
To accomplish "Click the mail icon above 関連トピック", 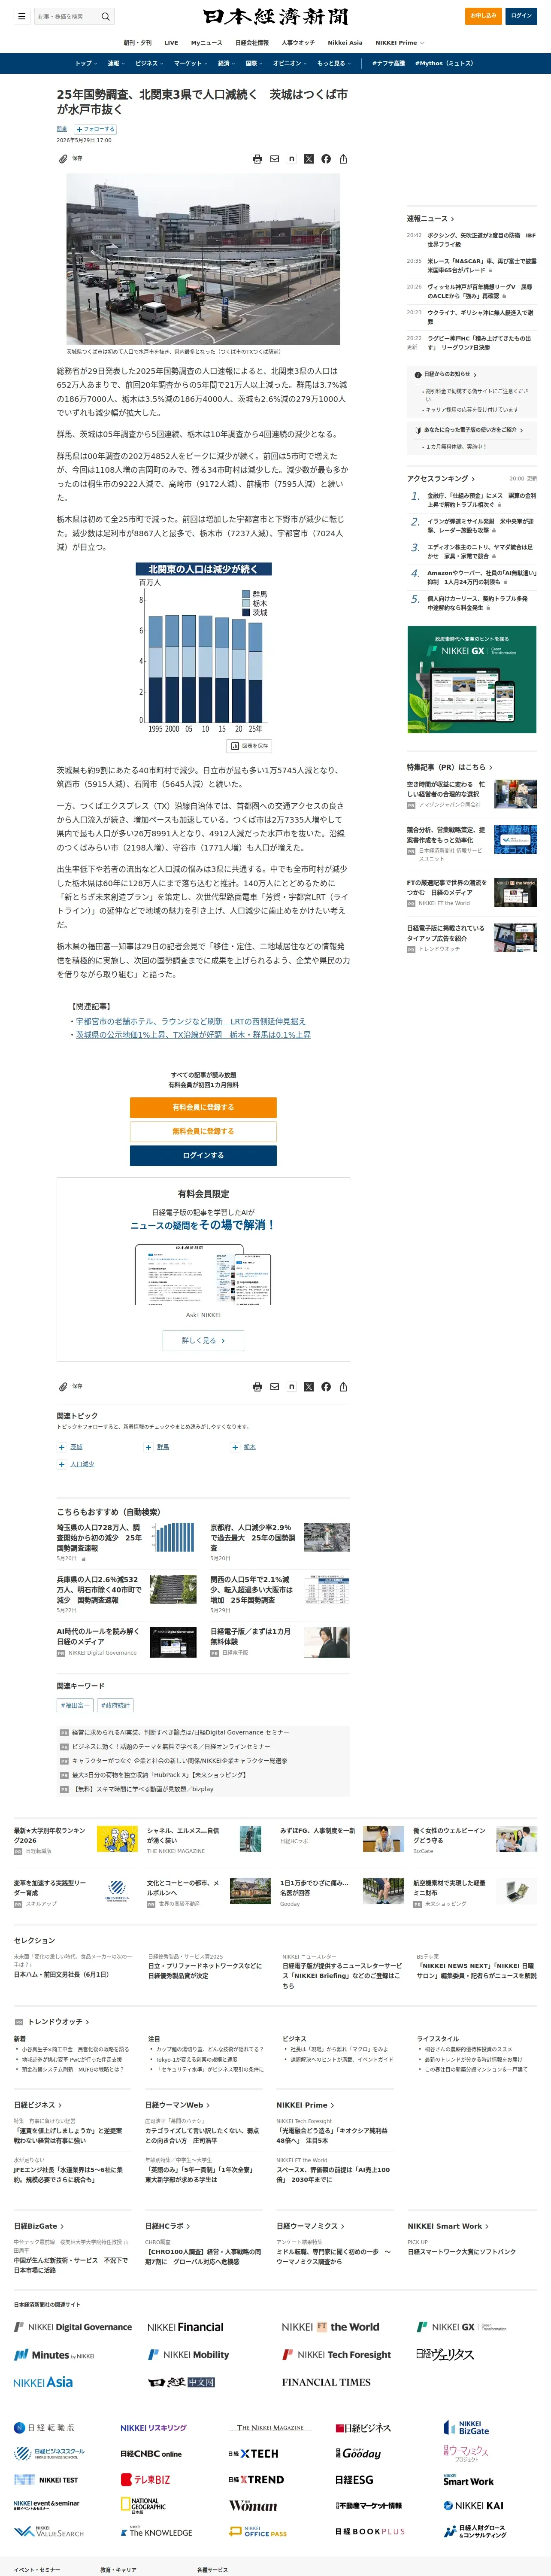I will pos(274,1387).
